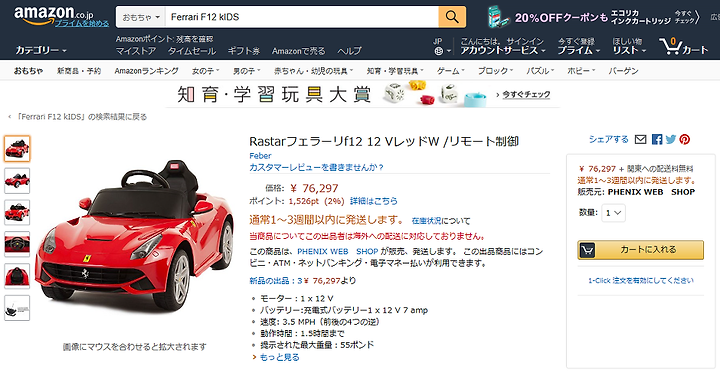Share product on Pinterest icon
720x376 pixels.
(x=685, y=139)
